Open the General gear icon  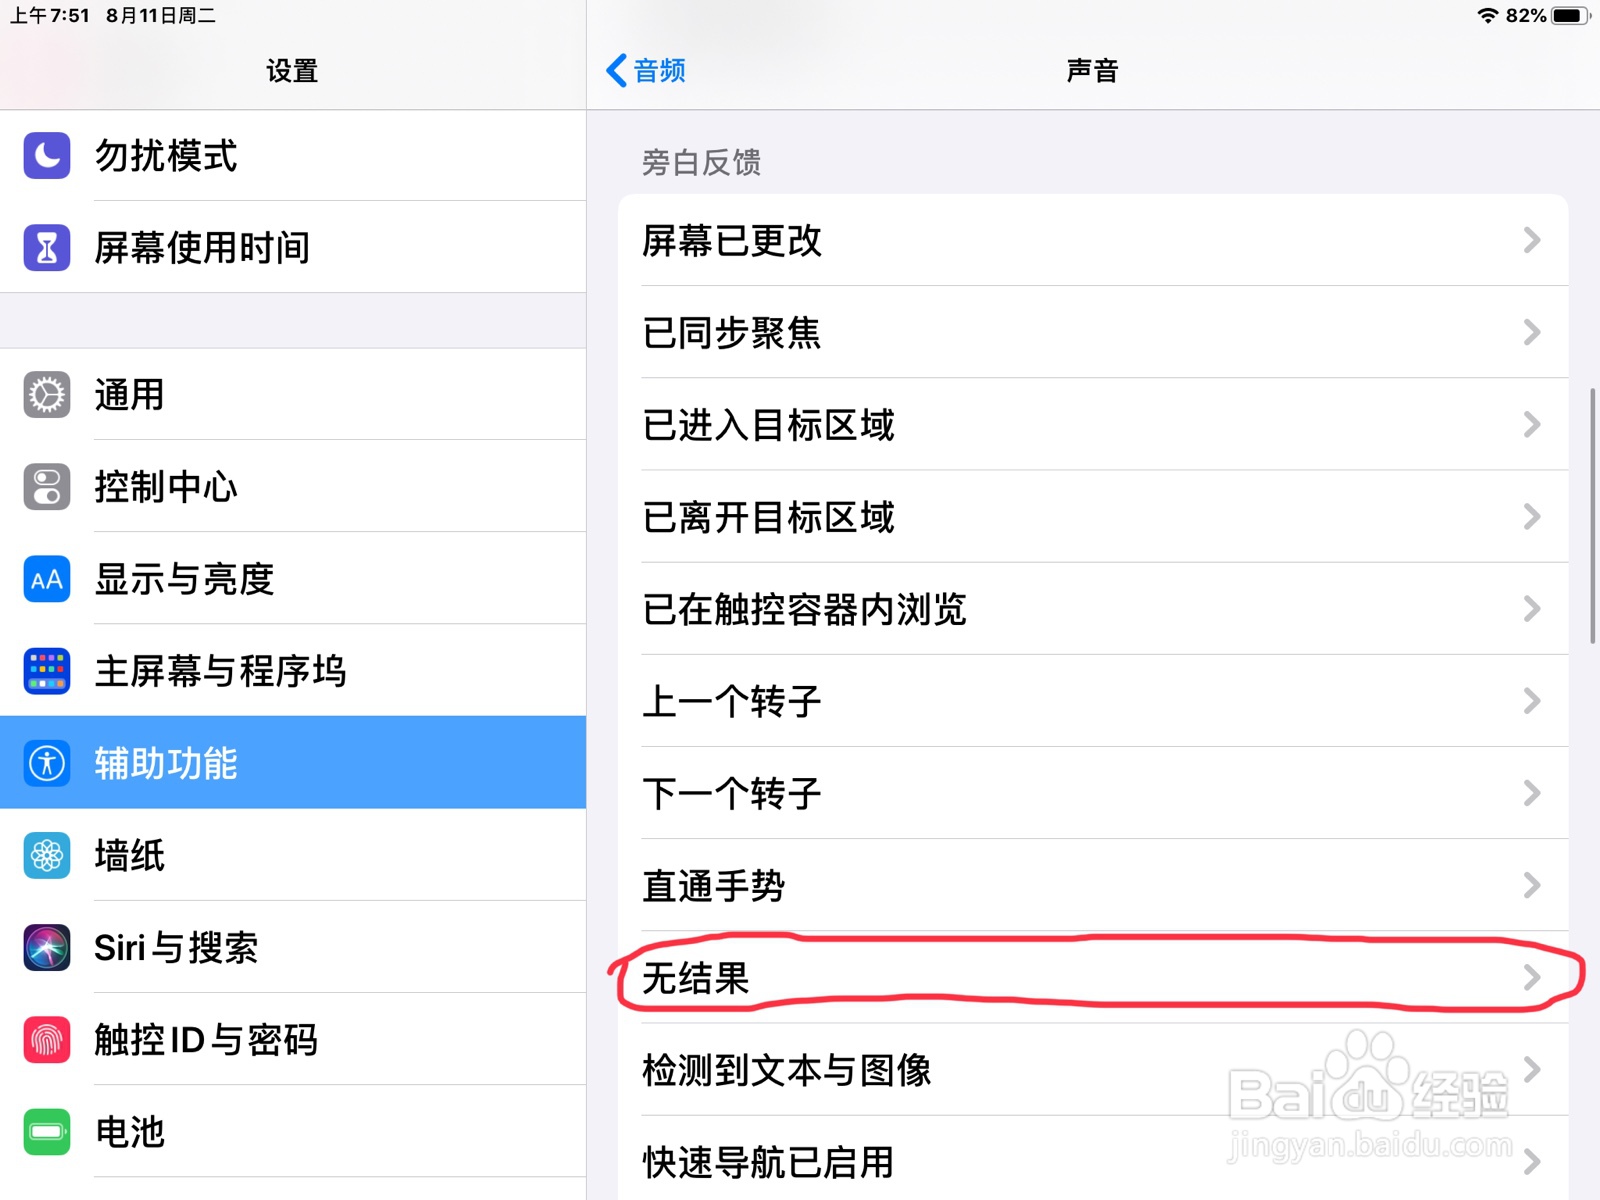[x=47, y=395]
